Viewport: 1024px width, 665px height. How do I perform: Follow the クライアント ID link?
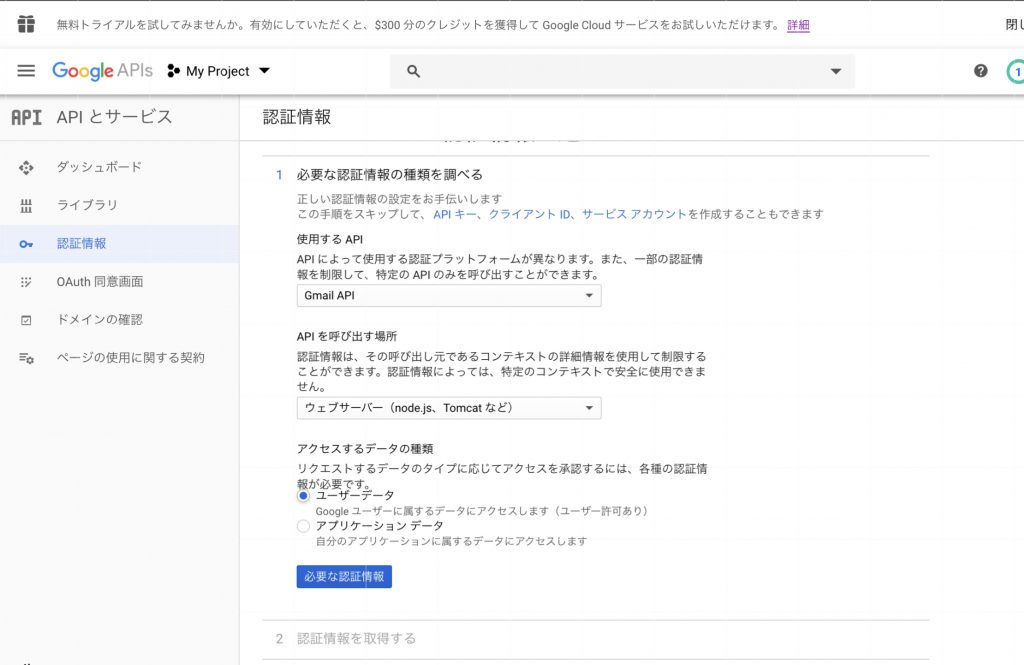coord(530,214)
